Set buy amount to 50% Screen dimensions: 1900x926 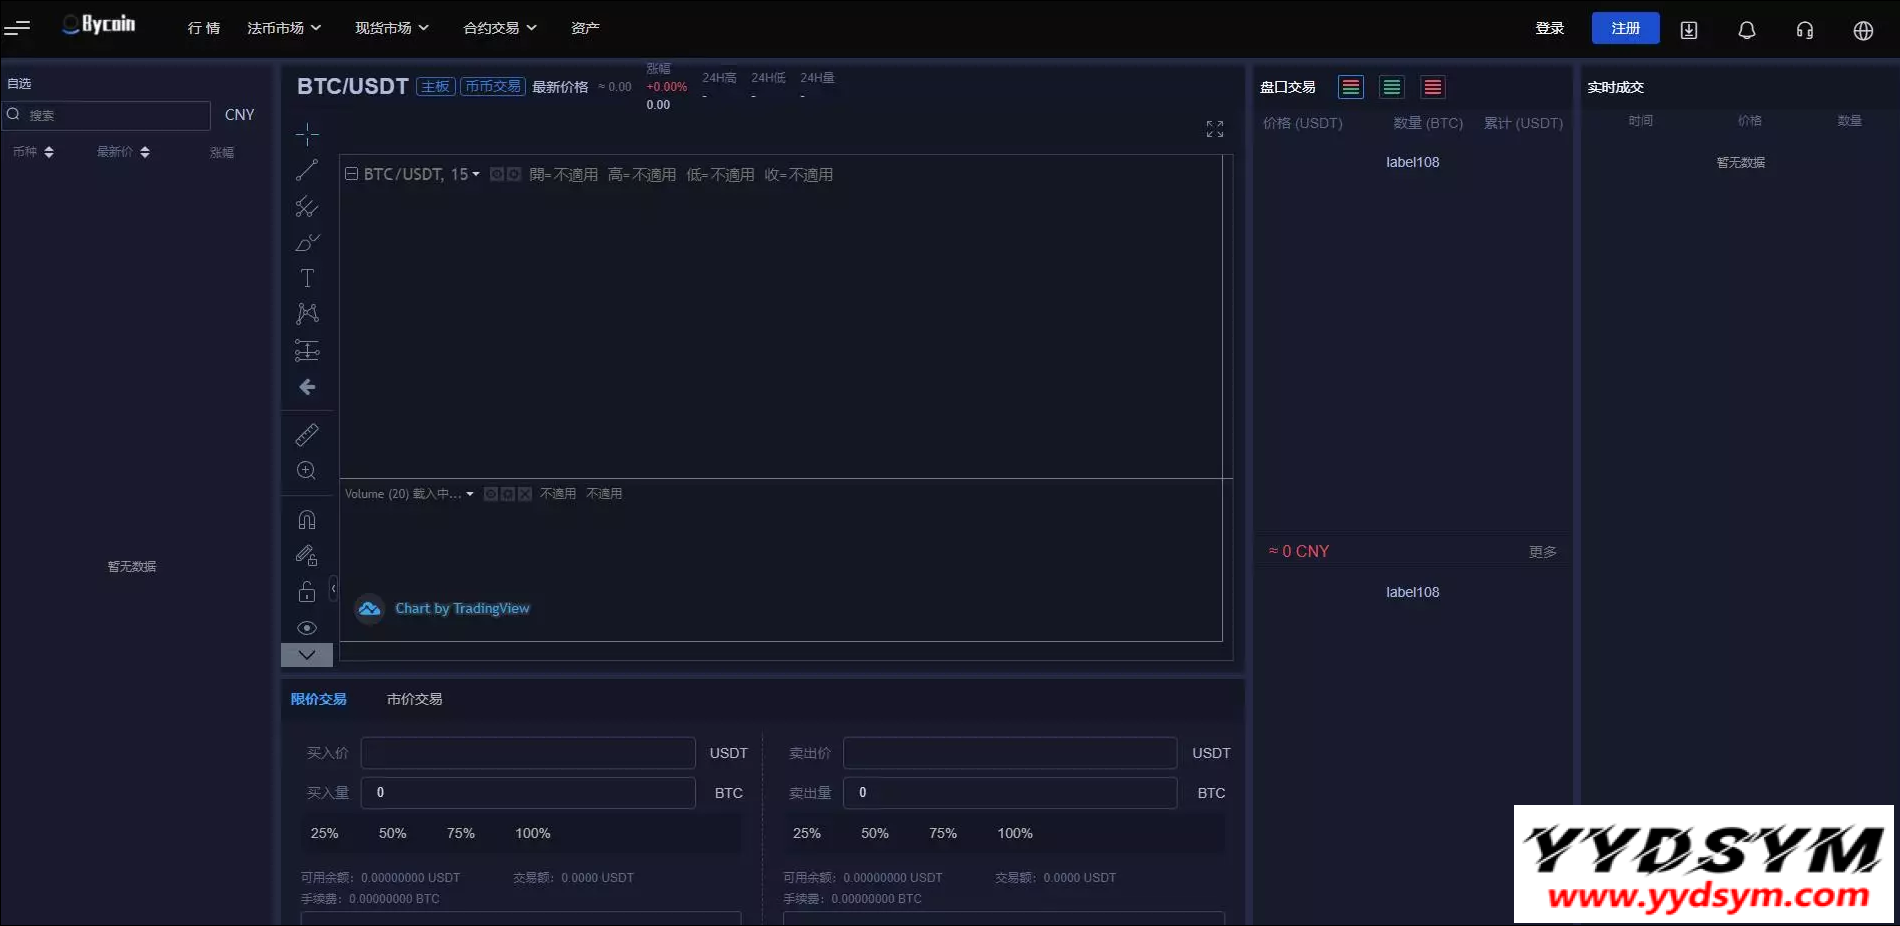point(392,833)
